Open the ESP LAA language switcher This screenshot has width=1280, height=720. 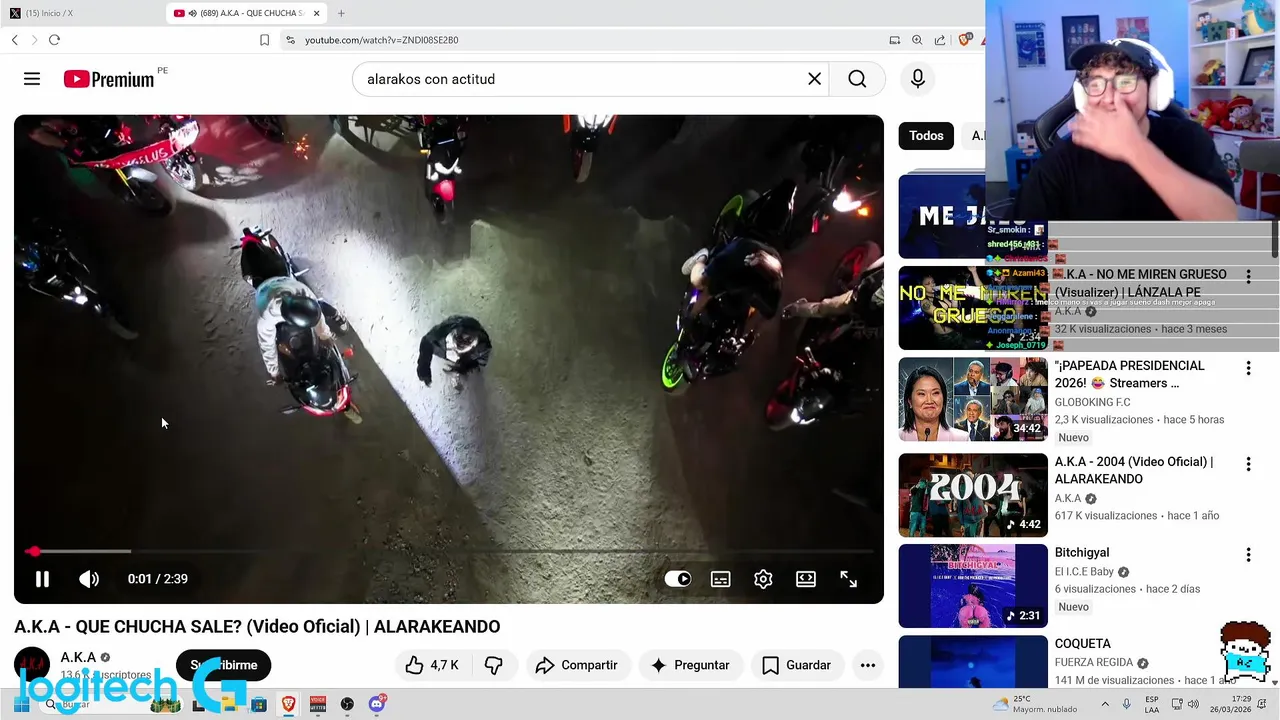pyautogui.click(x=1152, y=704)
